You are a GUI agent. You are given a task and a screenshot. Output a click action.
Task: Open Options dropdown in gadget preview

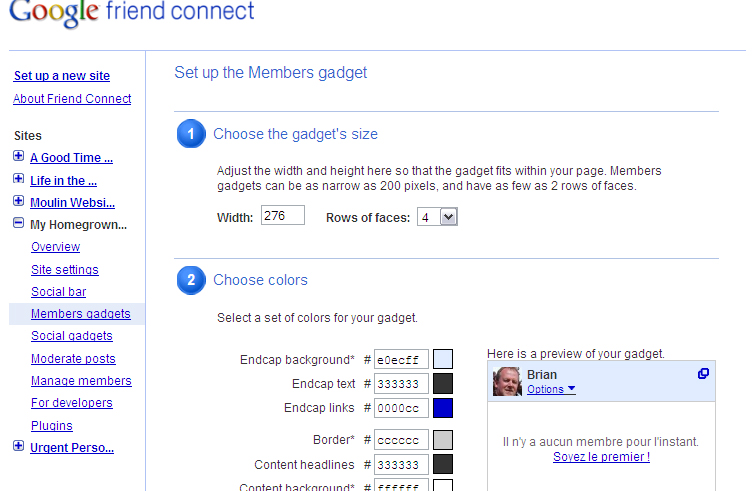pos(551,389)
